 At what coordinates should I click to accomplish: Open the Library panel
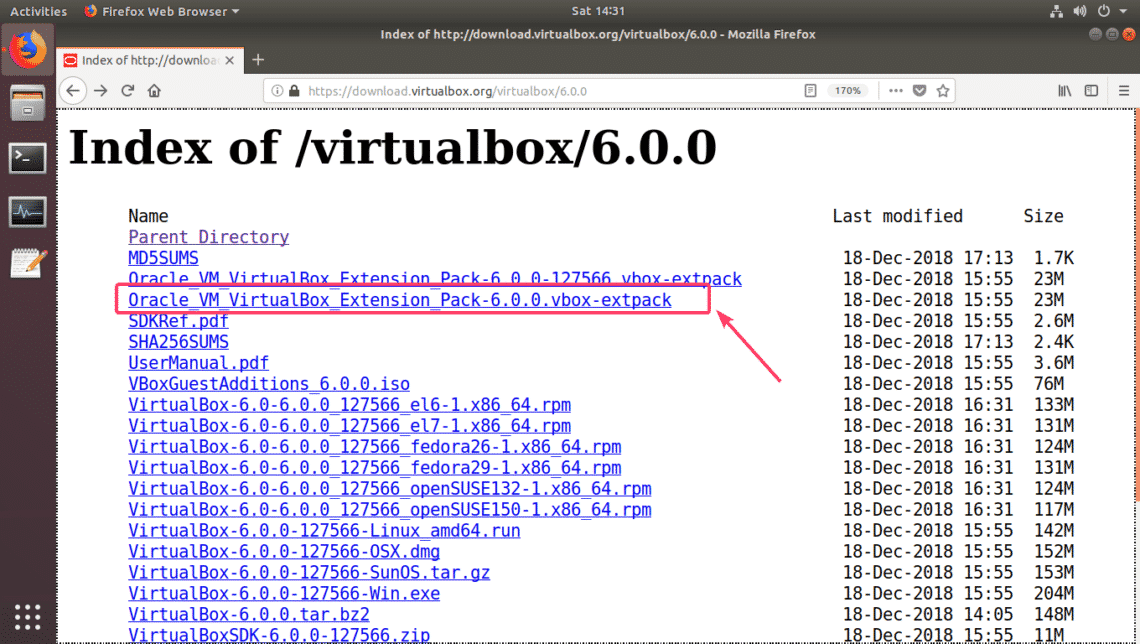pyautogui.click(x=1064, y=91)
